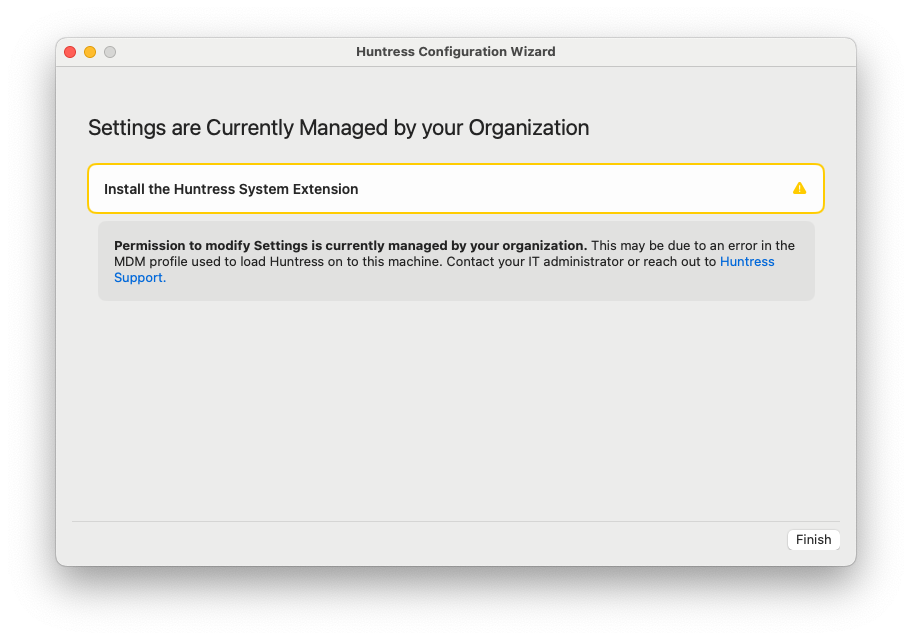Viewport: 912px width, 640px height.
Task: Minimize the wizard with the yellow button
Action: pyautogui.click(x=90, y=52)
